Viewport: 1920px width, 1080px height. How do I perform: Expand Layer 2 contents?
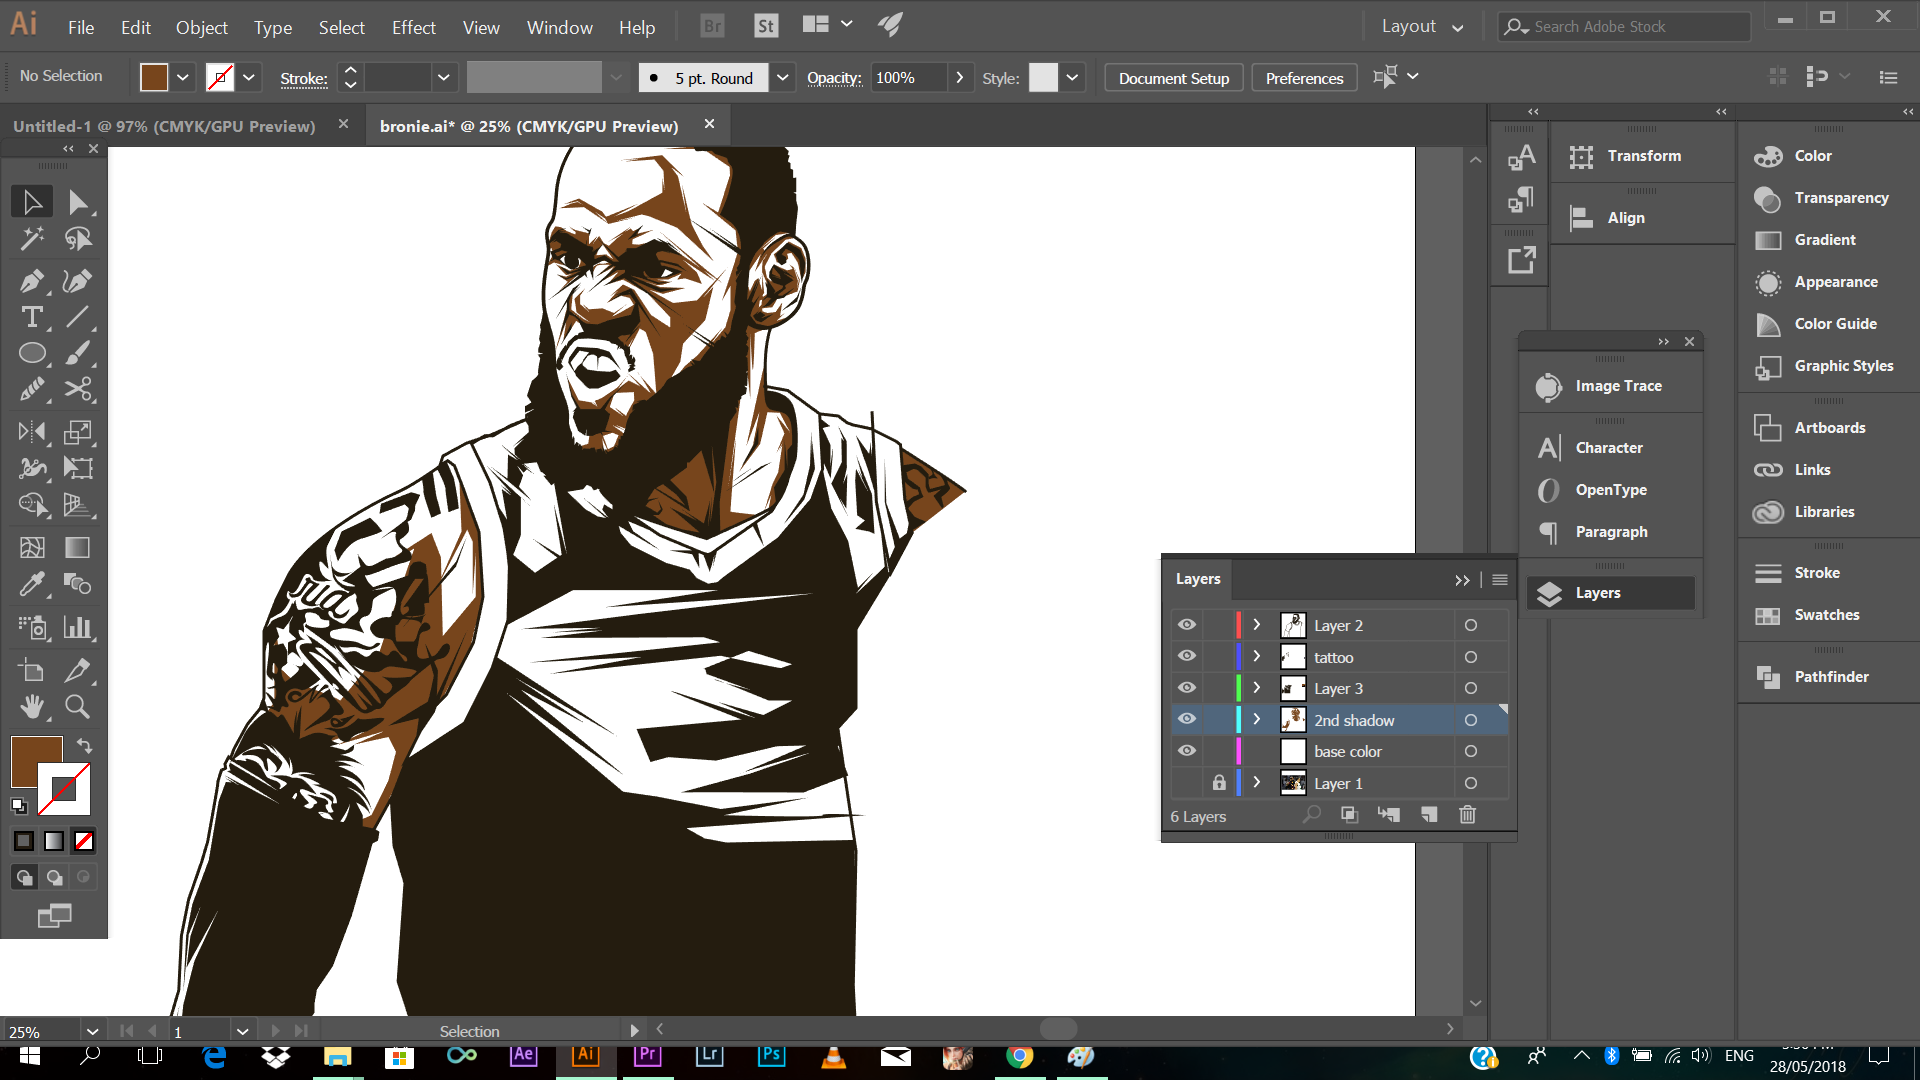(x=1257, y=625)
